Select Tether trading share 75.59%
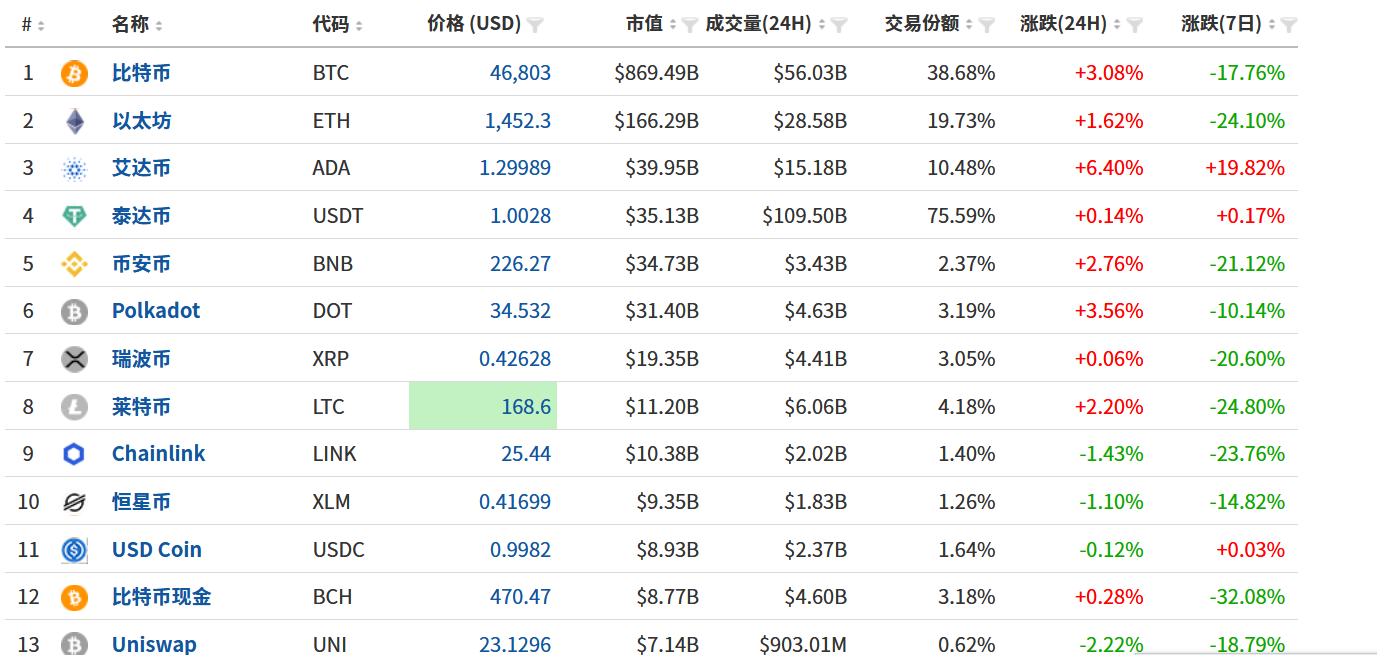 point(961,216)
